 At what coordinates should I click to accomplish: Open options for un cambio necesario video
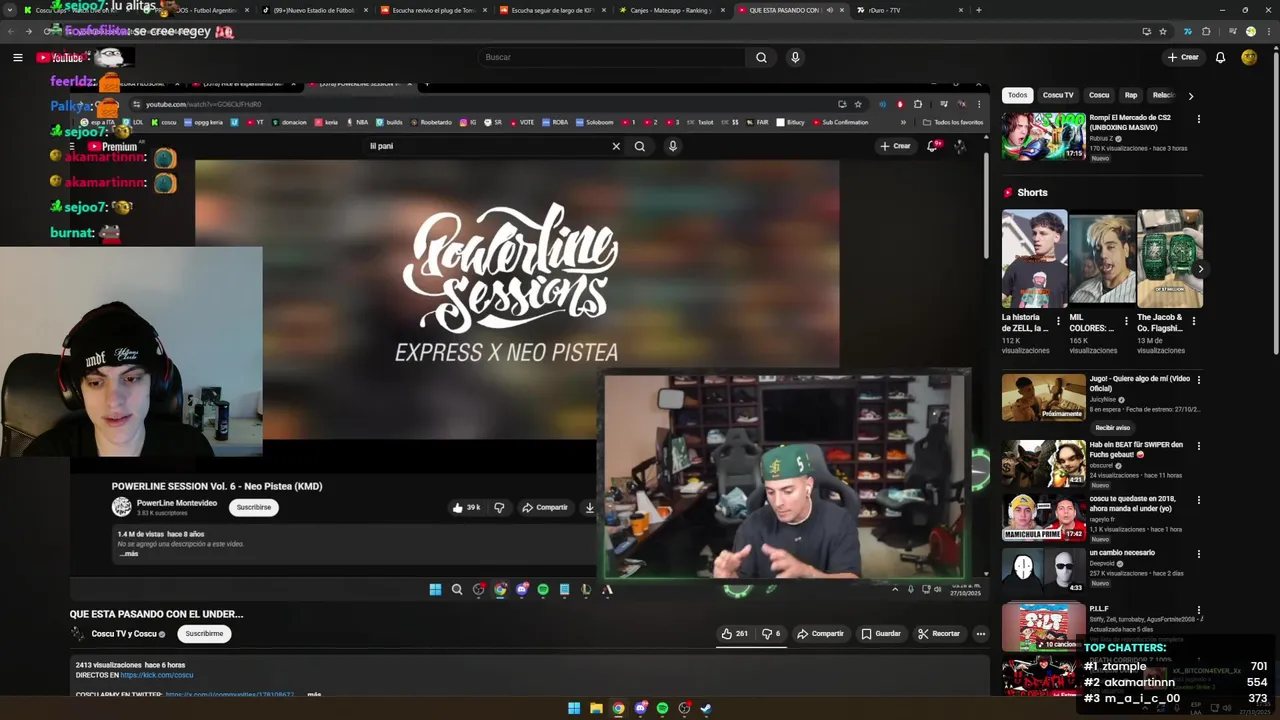[1198, 554]
